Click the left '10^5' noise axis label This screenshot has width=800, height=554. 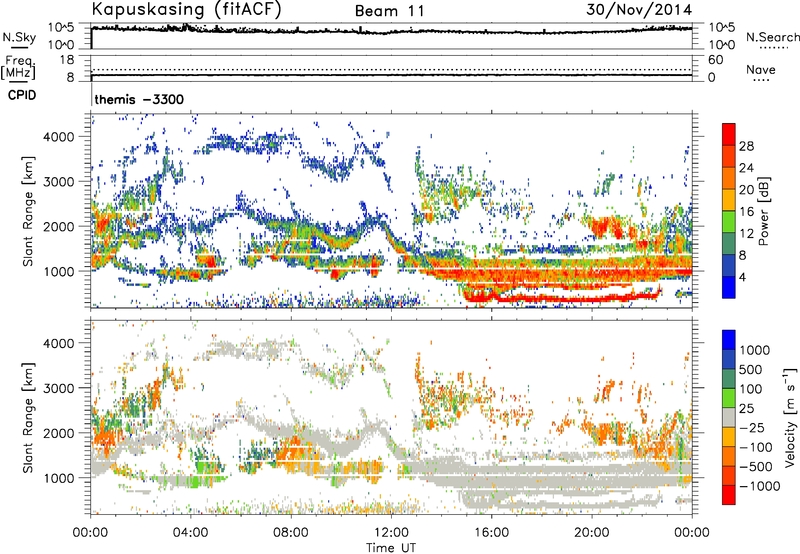point(61,27)
